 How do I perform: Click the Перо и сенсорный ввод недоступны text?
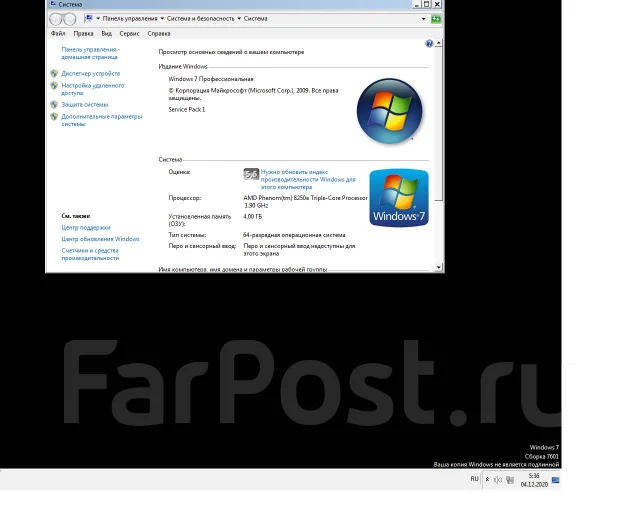pos(299,250)
